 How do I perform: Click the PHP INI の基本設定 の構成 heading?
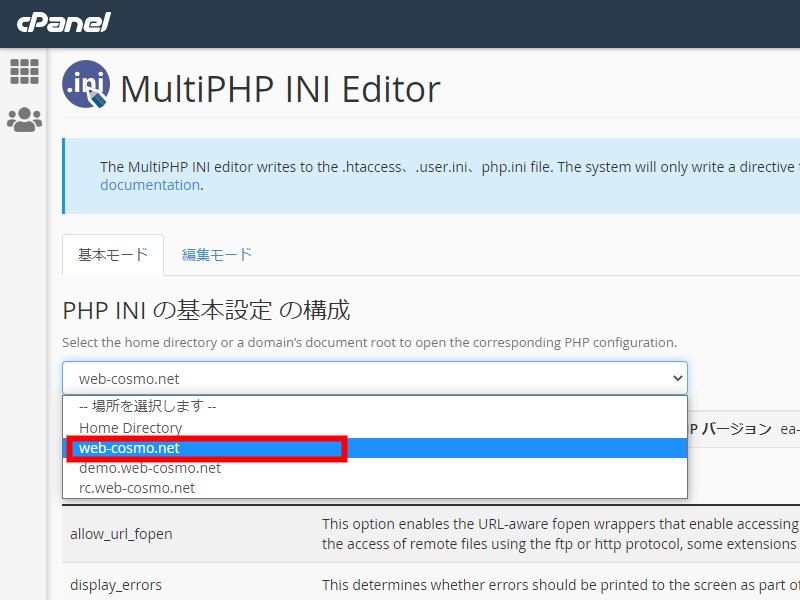click(x=206, y=310)
